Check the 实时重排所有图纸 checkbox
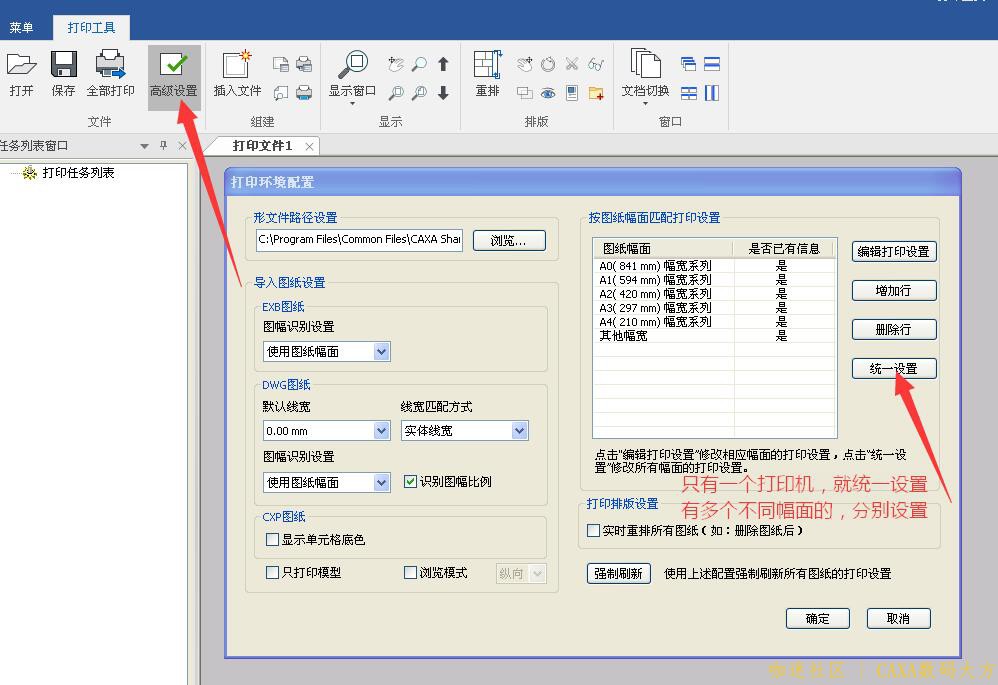This screenshot has height=685, width=998. [x=594, y=531]
